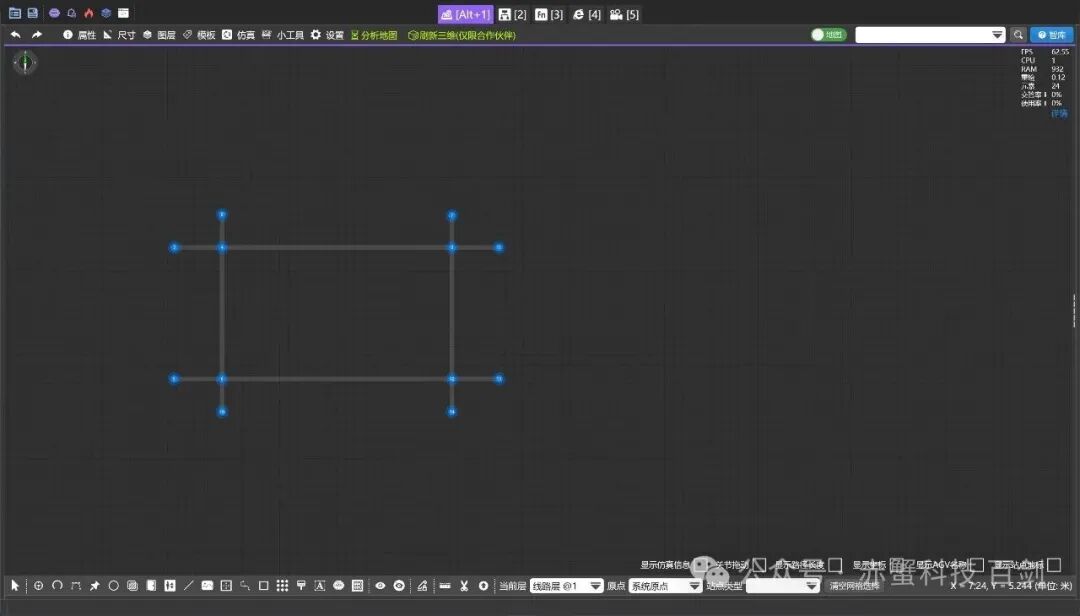This screenshot has width=1080, height=616.
Task: Select the paint roller tool
Action: click(x=301, y=586)
